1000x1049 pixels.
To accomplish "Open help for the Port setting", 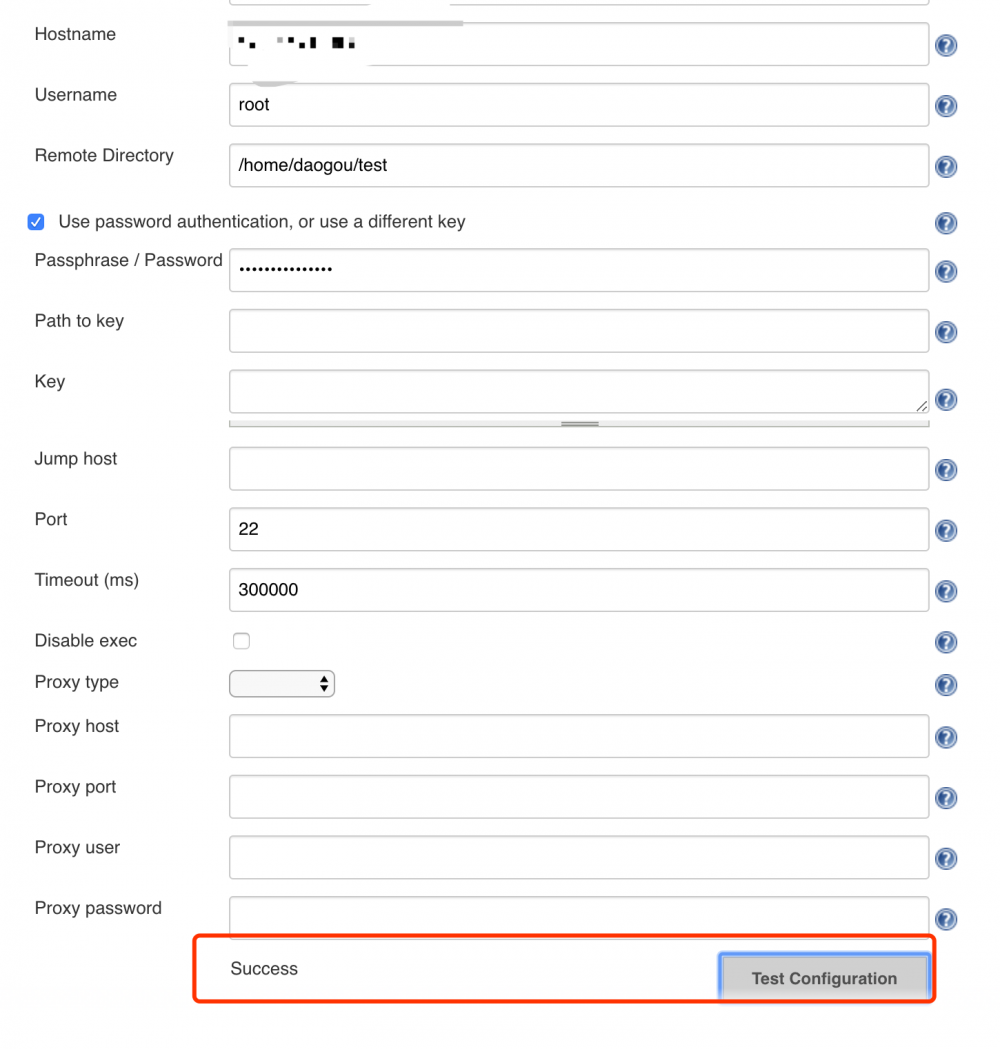I will pos(945,530).
